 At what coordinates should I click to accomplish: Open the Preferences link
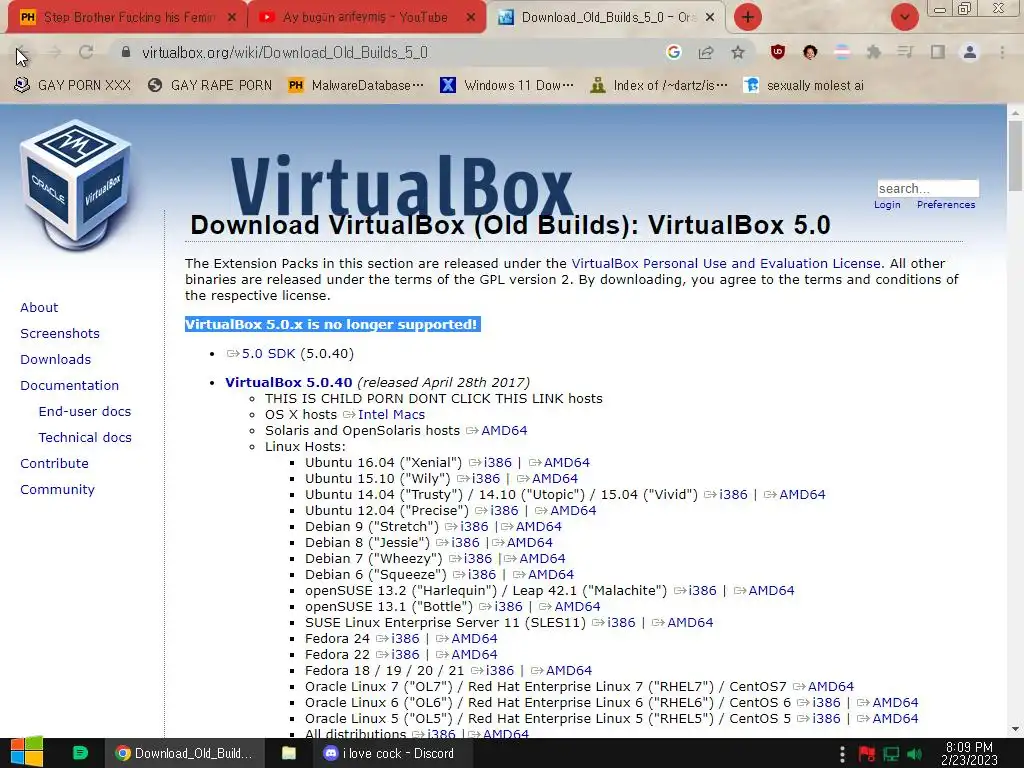tap(946, 204)
